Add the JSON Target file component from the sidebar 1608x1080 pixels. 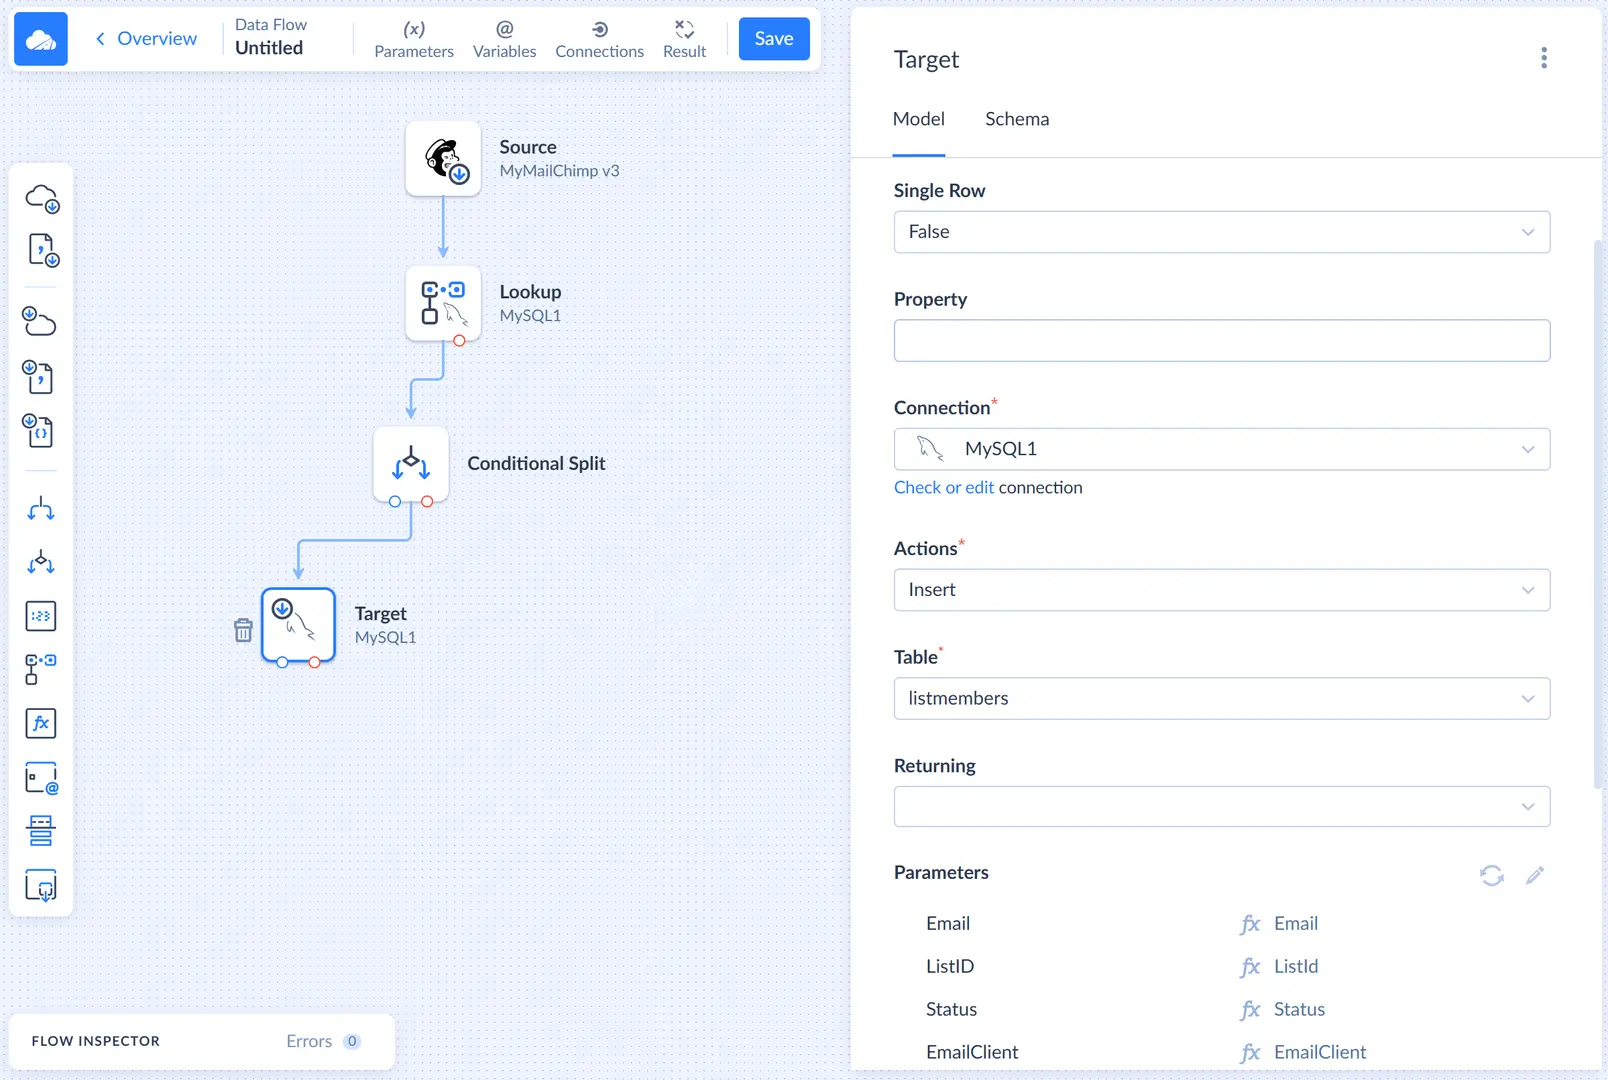pos(38,431)
